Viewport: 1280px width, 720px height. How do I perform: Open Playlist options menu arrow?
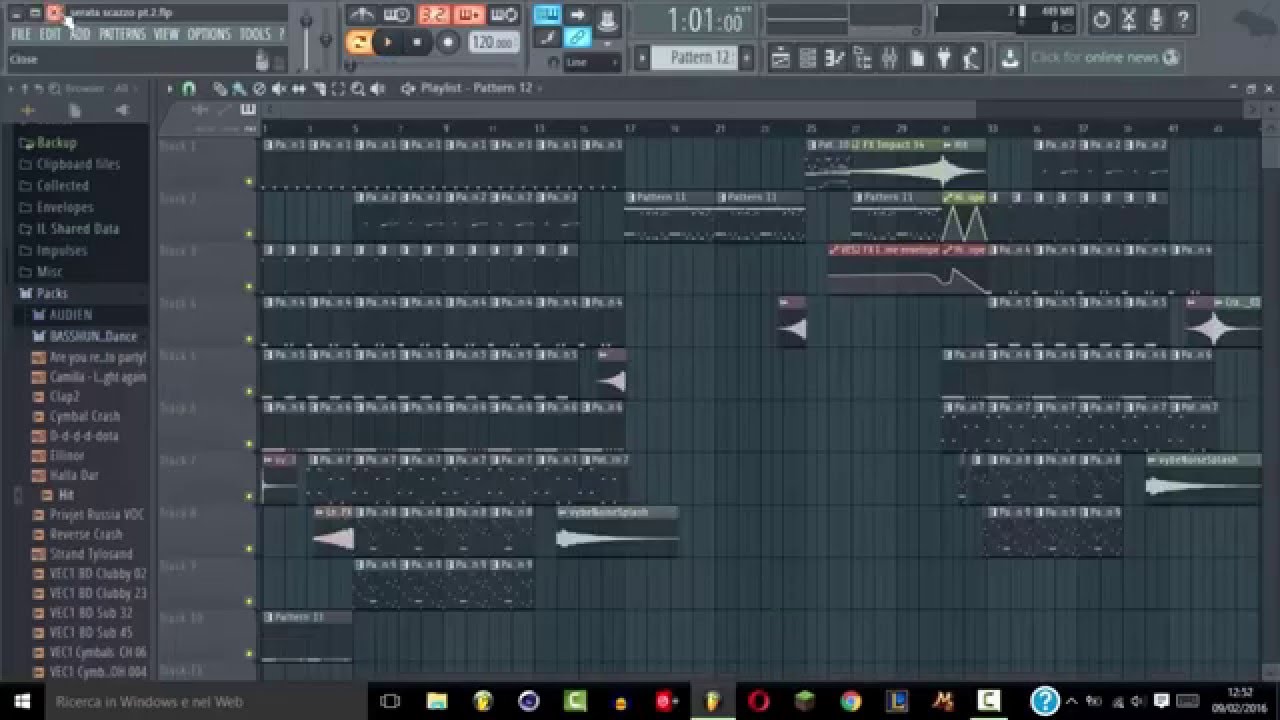pyautogui.click(x=169, y=89)
